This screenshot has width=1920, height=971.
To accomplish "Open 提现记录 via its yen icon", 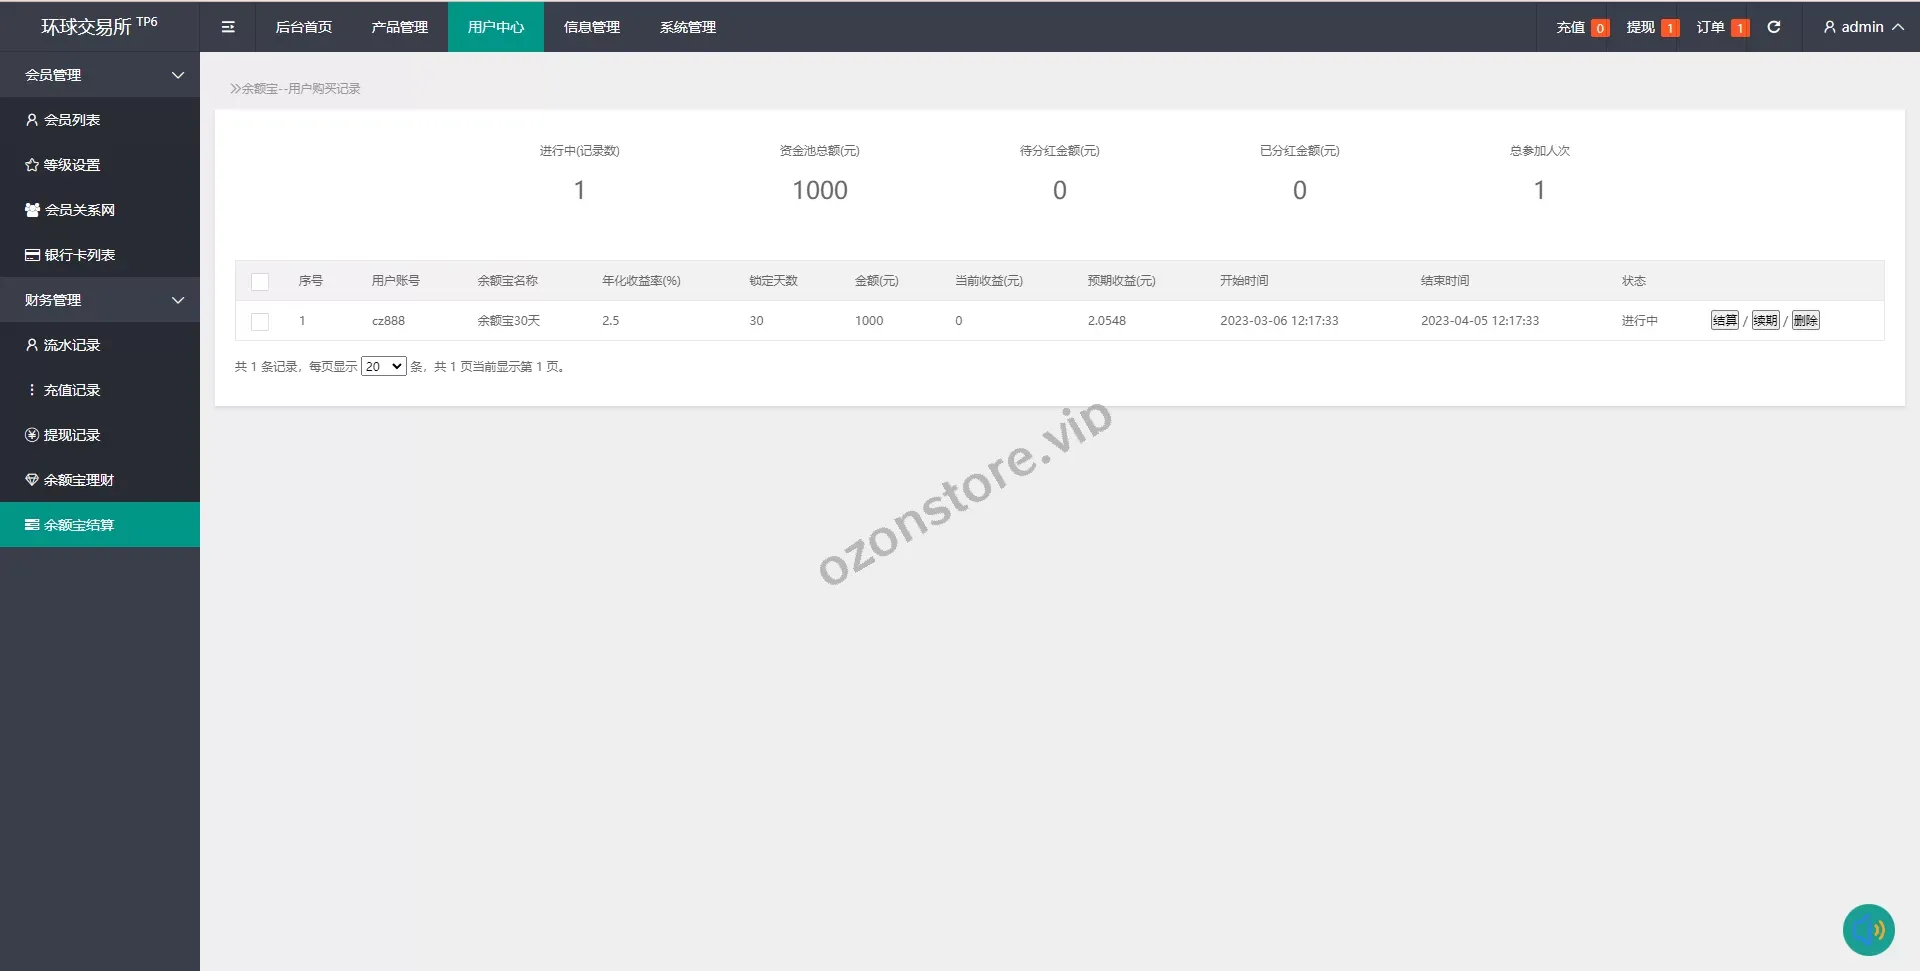I will (x=32, y=435).
